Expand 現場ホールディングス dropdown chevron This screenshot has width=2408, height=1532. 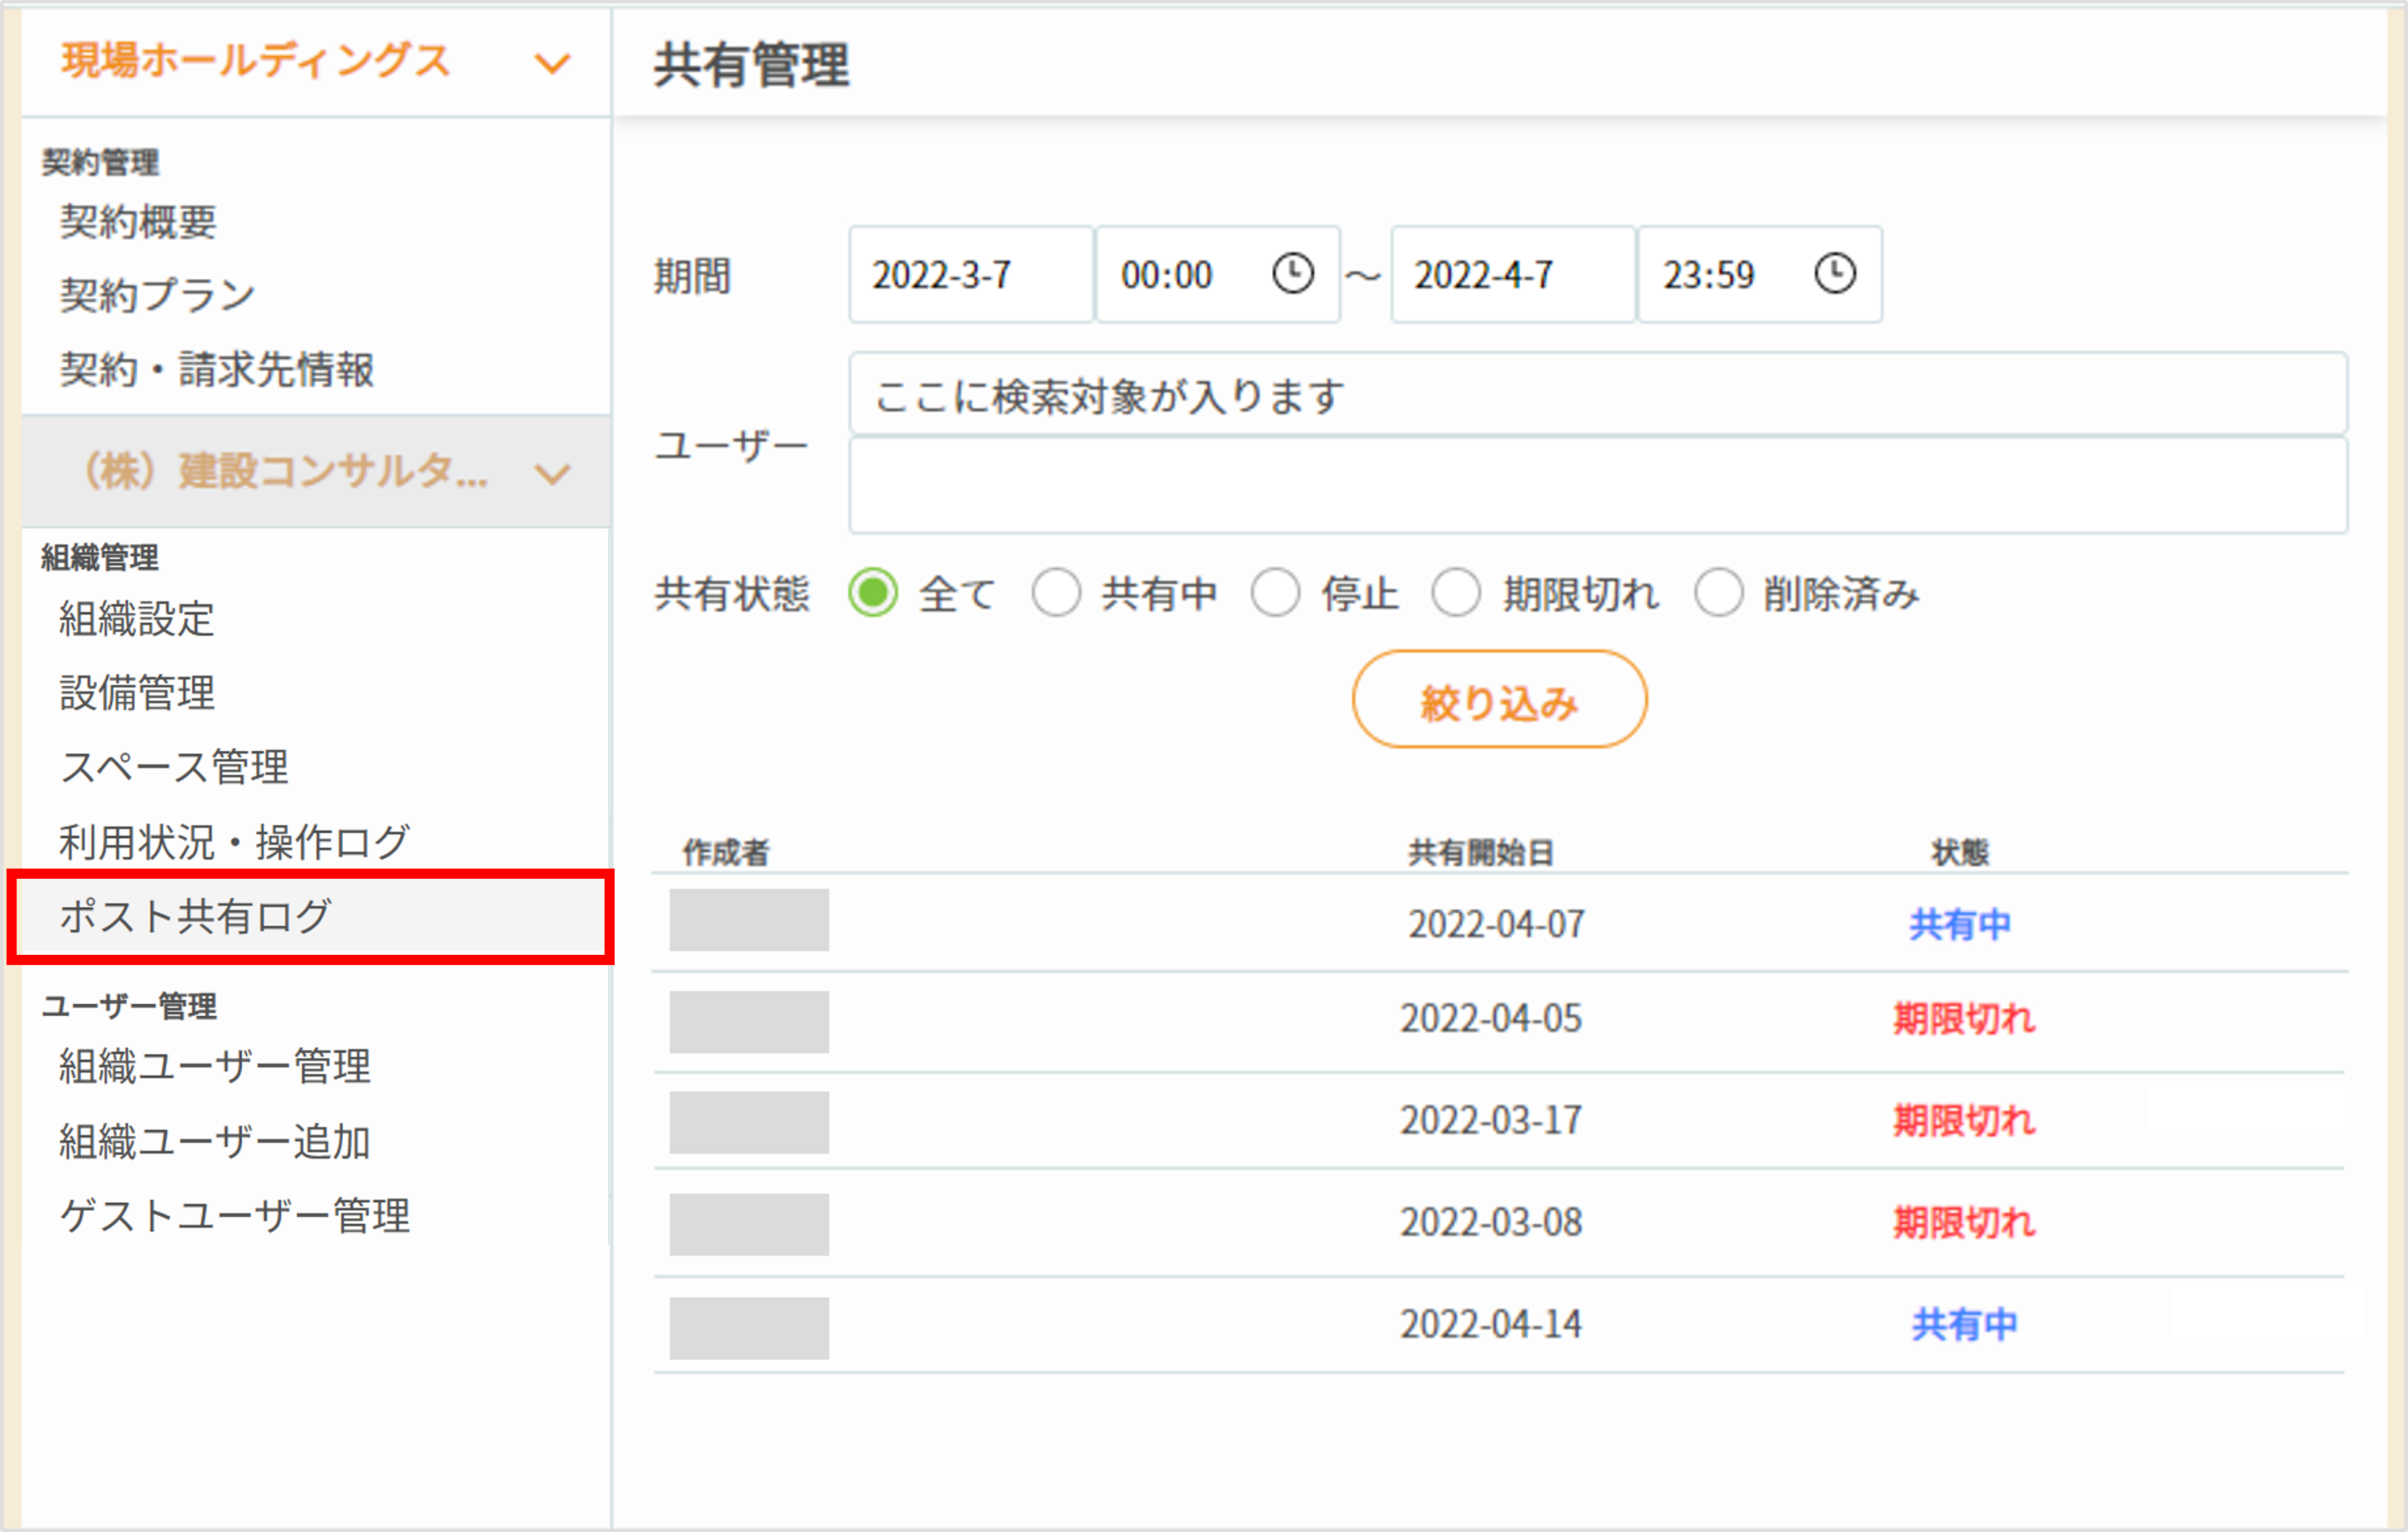coord(552,64)
